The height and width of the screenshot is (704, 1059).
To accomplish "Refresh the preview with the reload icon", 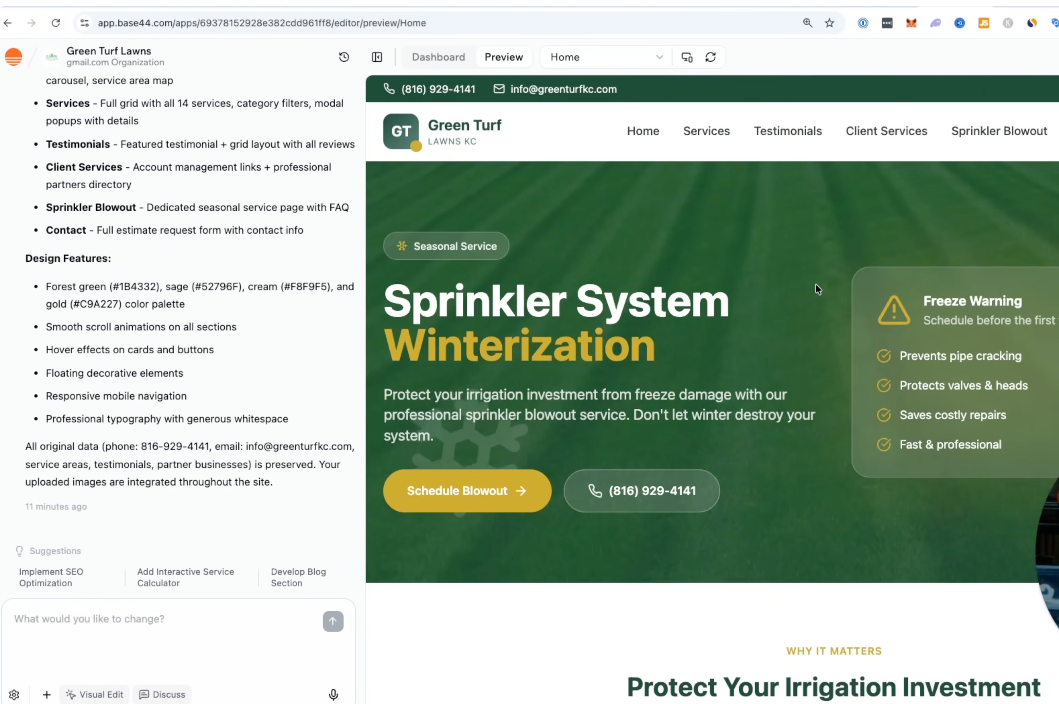I will pyautogui.click(x=711, y=57).
